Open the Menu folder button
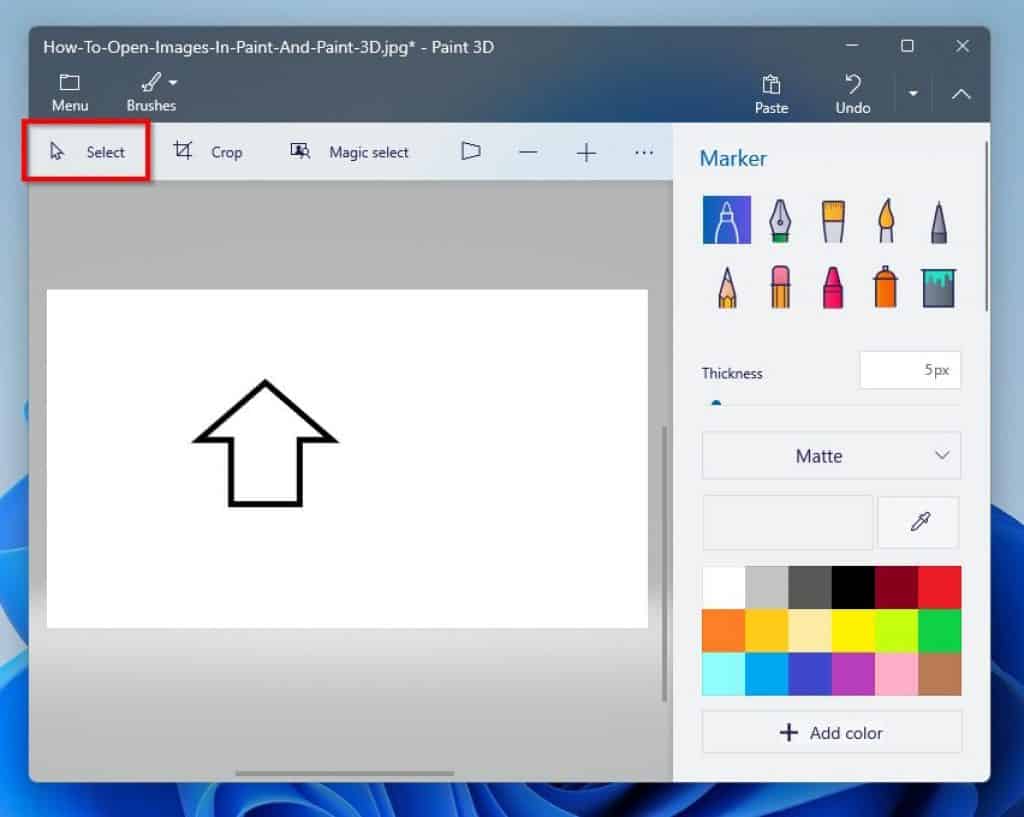The width and height of the screenshot is (1024, 817). click(69, 93)
